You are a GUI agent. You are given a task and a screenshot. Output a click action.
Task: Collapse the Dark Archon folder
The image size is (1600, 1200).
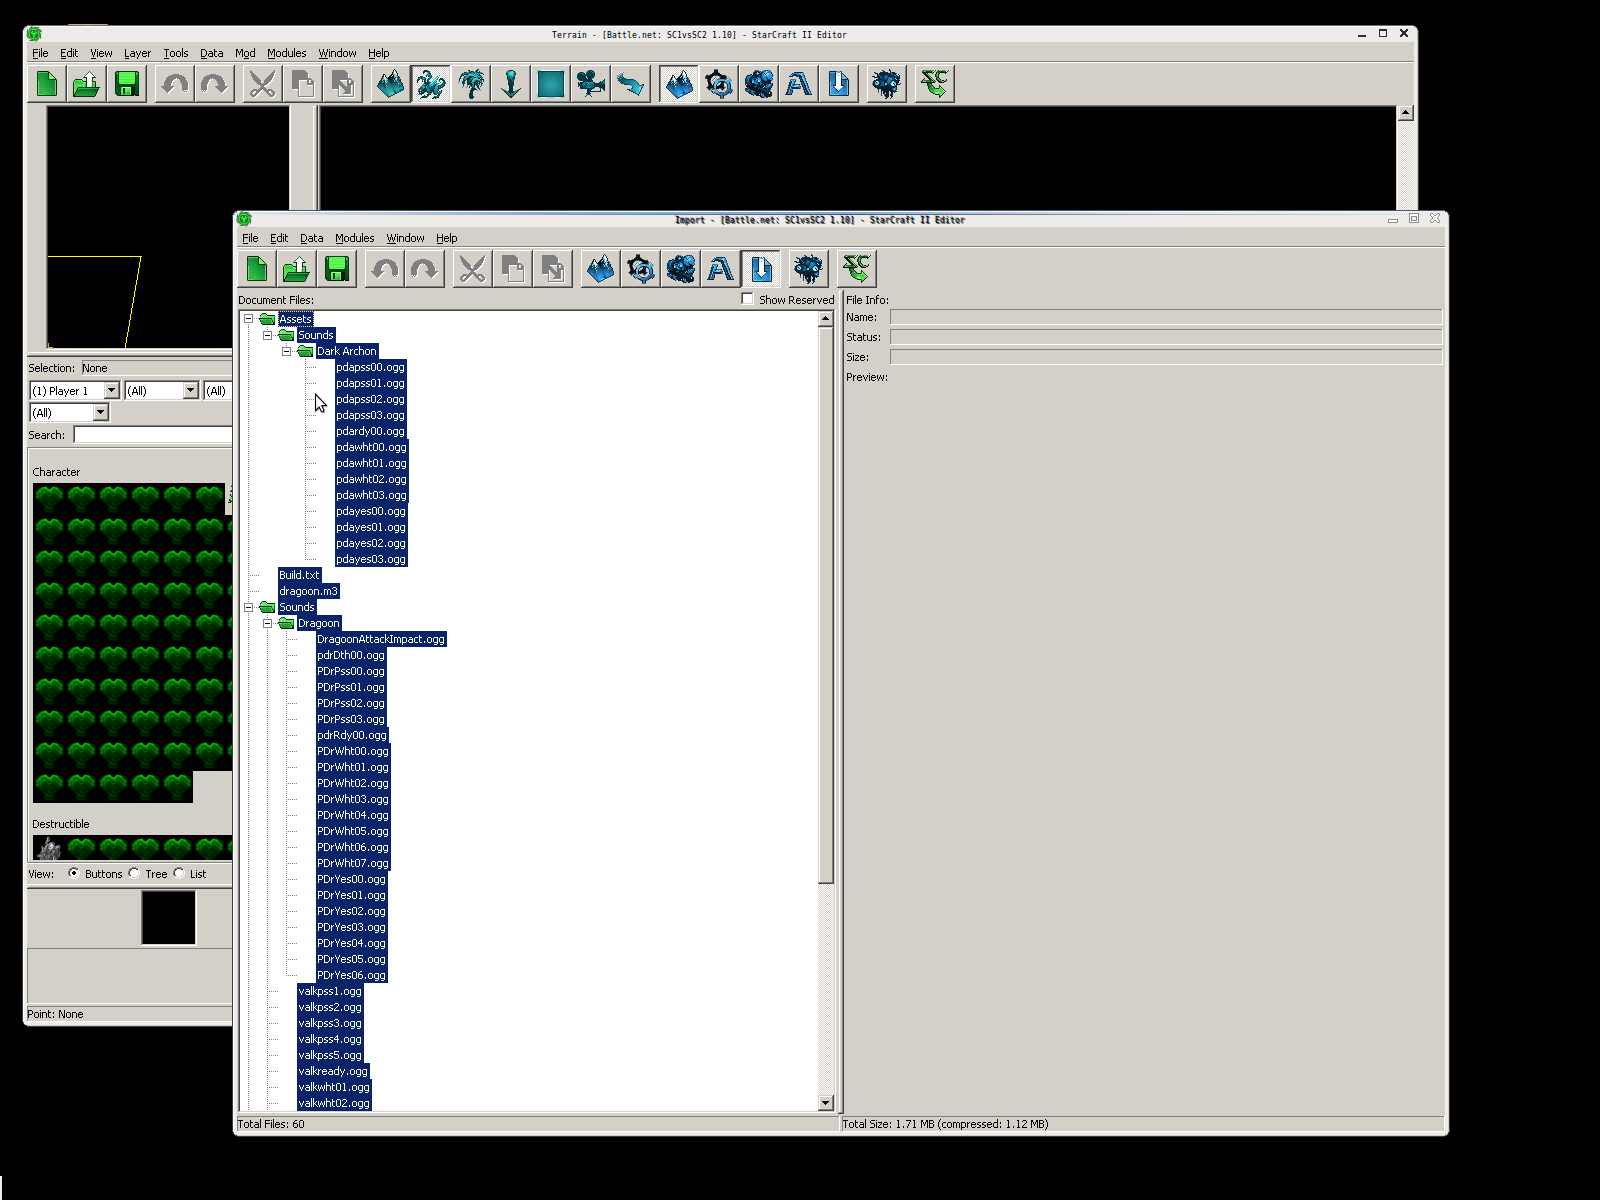pos(287,351)
